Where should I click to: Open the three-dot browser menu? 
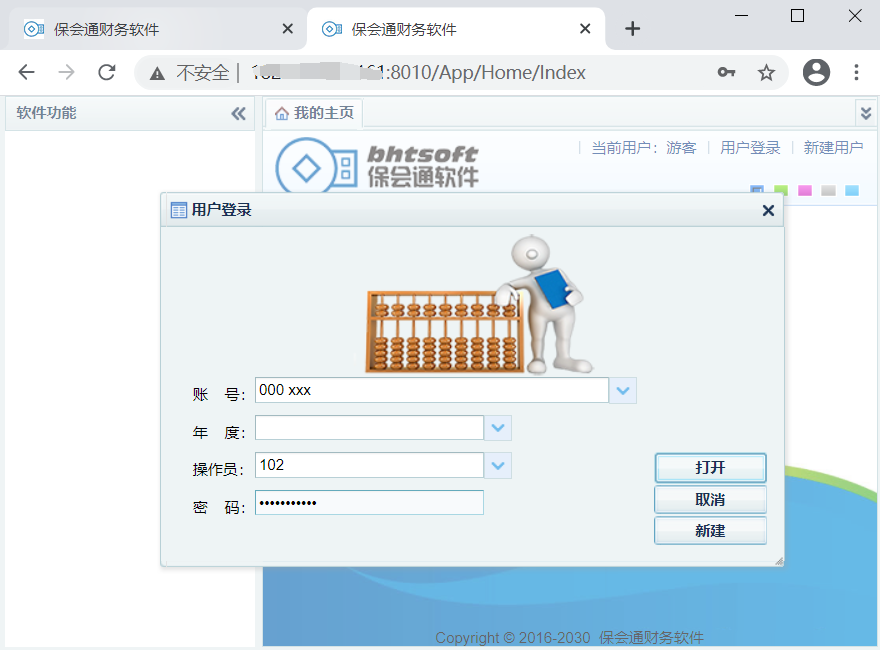(855, 72)
